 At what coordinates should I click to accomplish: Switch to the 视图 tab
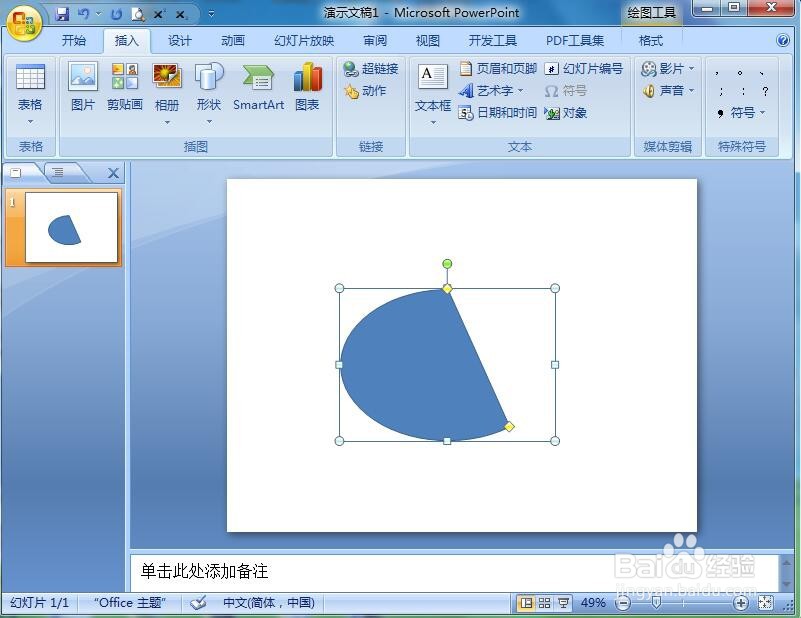(428, 40)
